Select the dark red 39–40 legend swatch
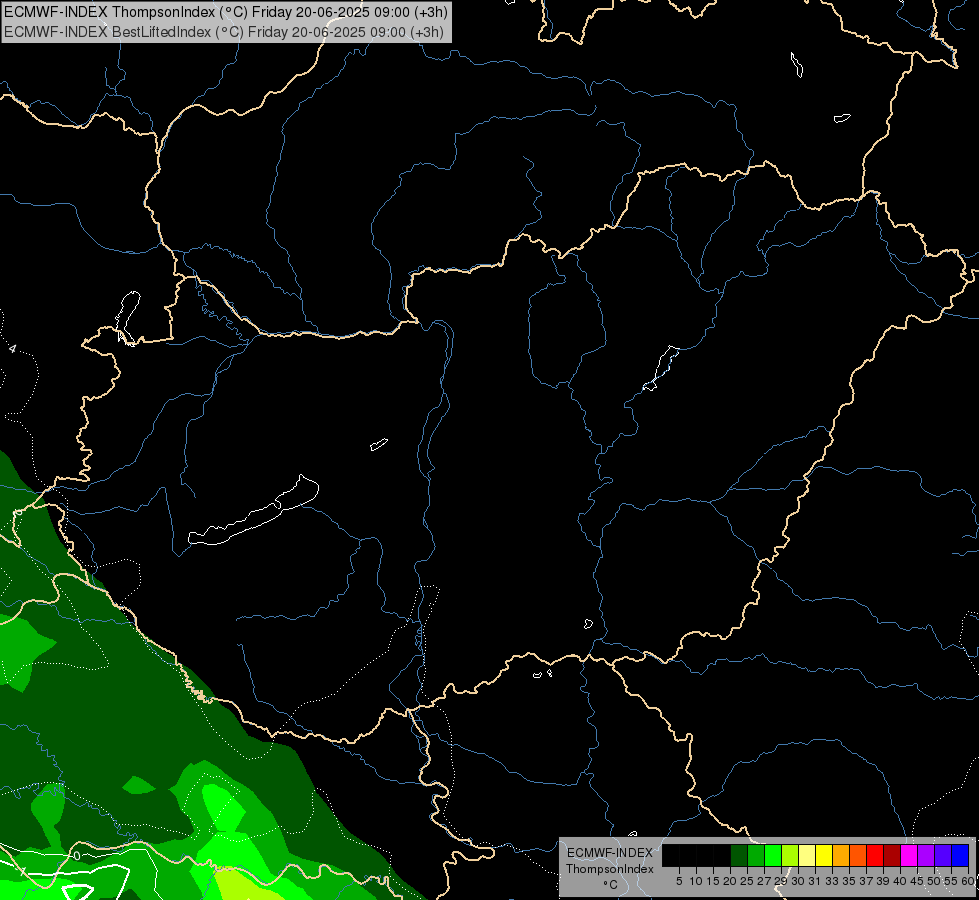 tap(892, 855)
